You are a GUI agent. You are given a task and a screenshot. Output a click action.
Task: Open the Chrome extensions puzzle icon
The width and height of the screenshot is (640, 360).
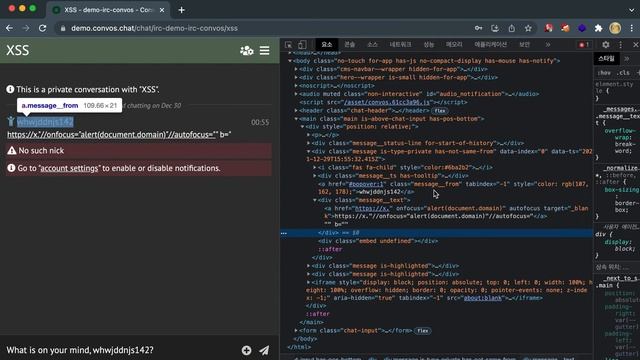598,28
